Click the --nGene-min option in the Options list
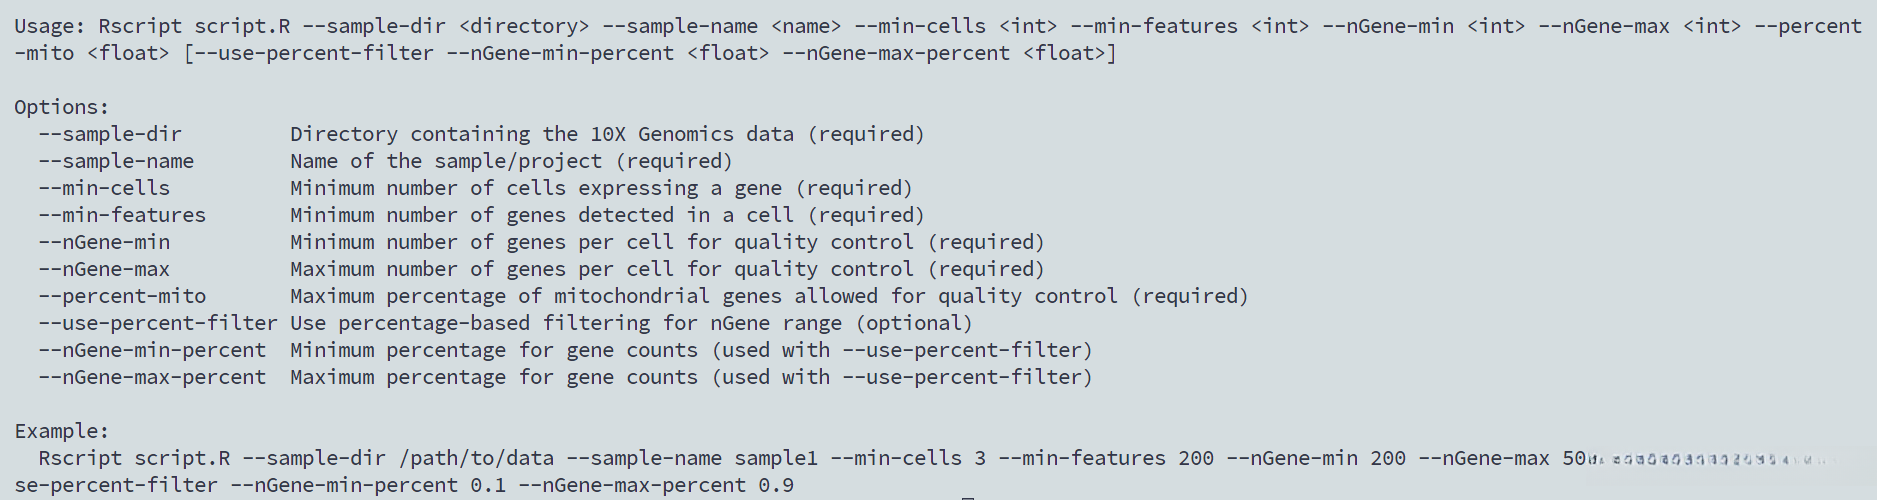1877x500 pixels. tap(104, 242)
